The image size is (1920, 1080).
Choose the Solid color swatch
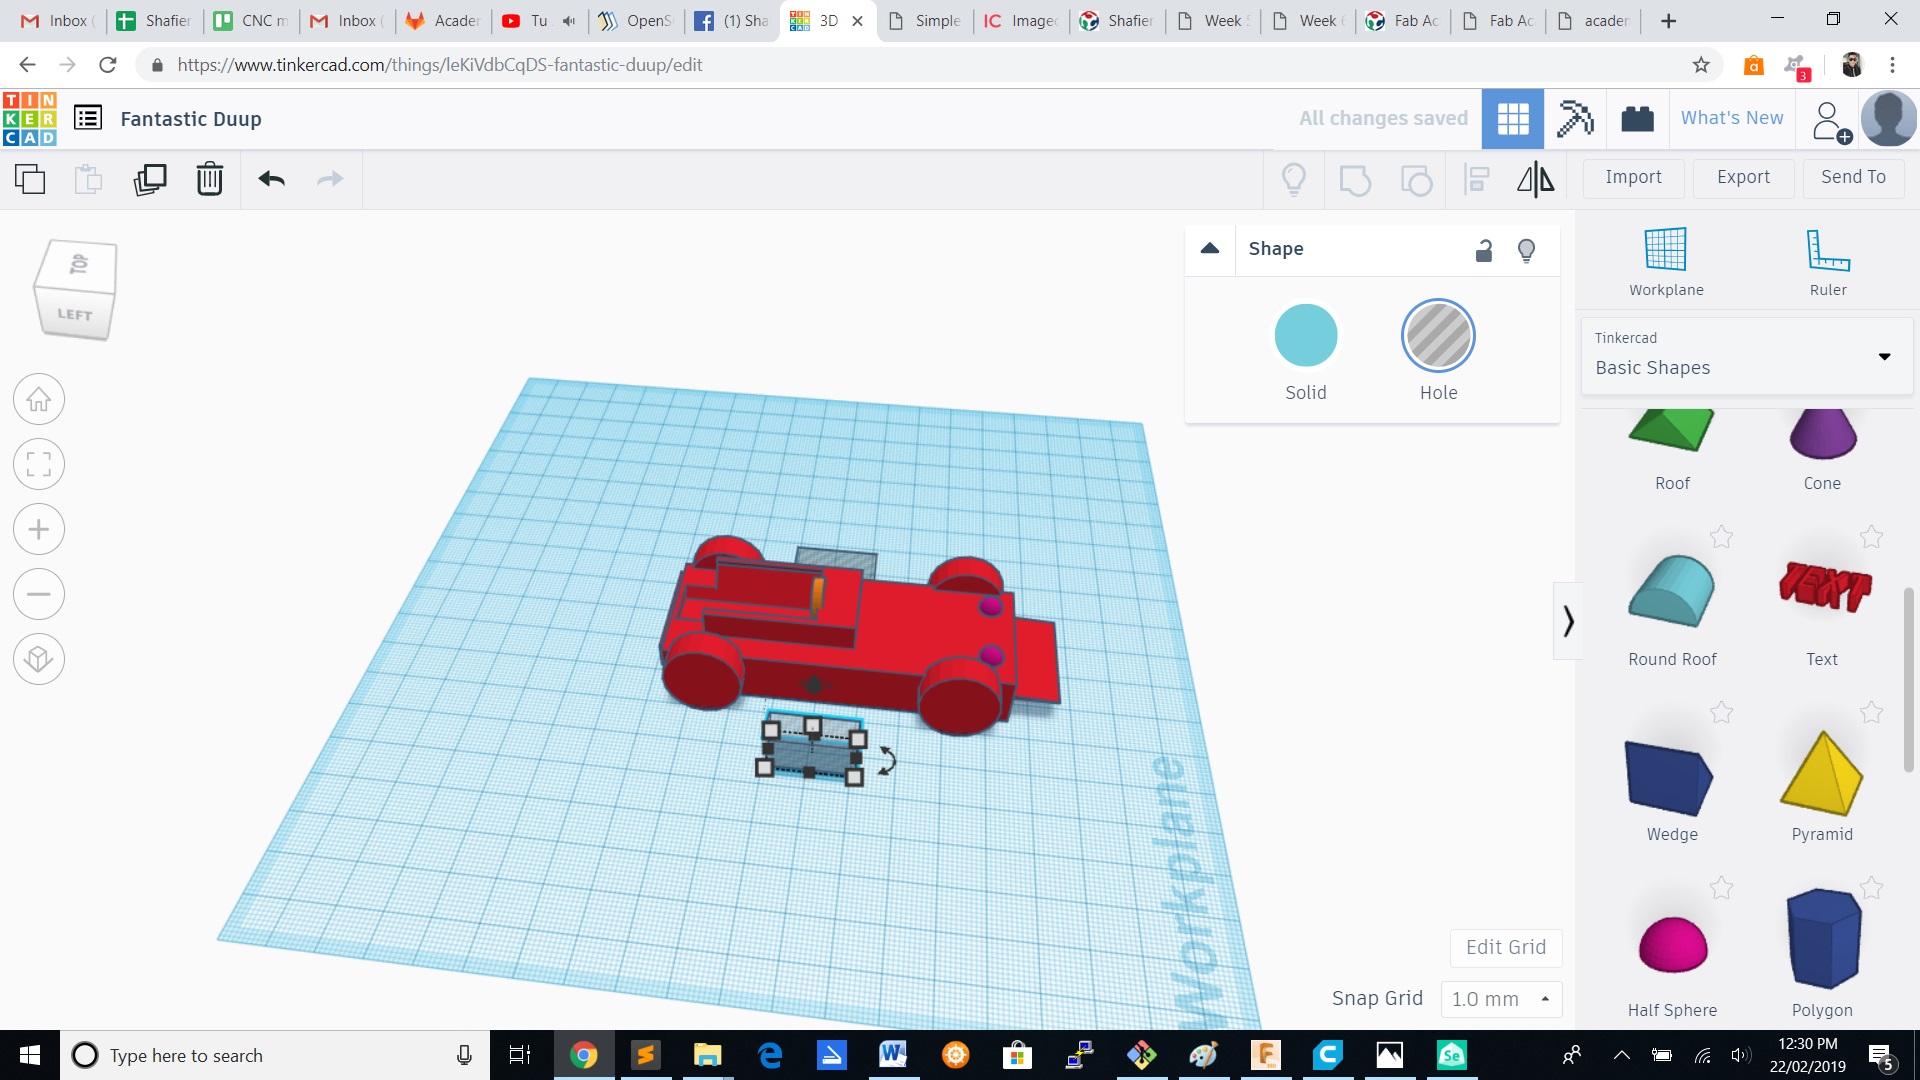1305,337
